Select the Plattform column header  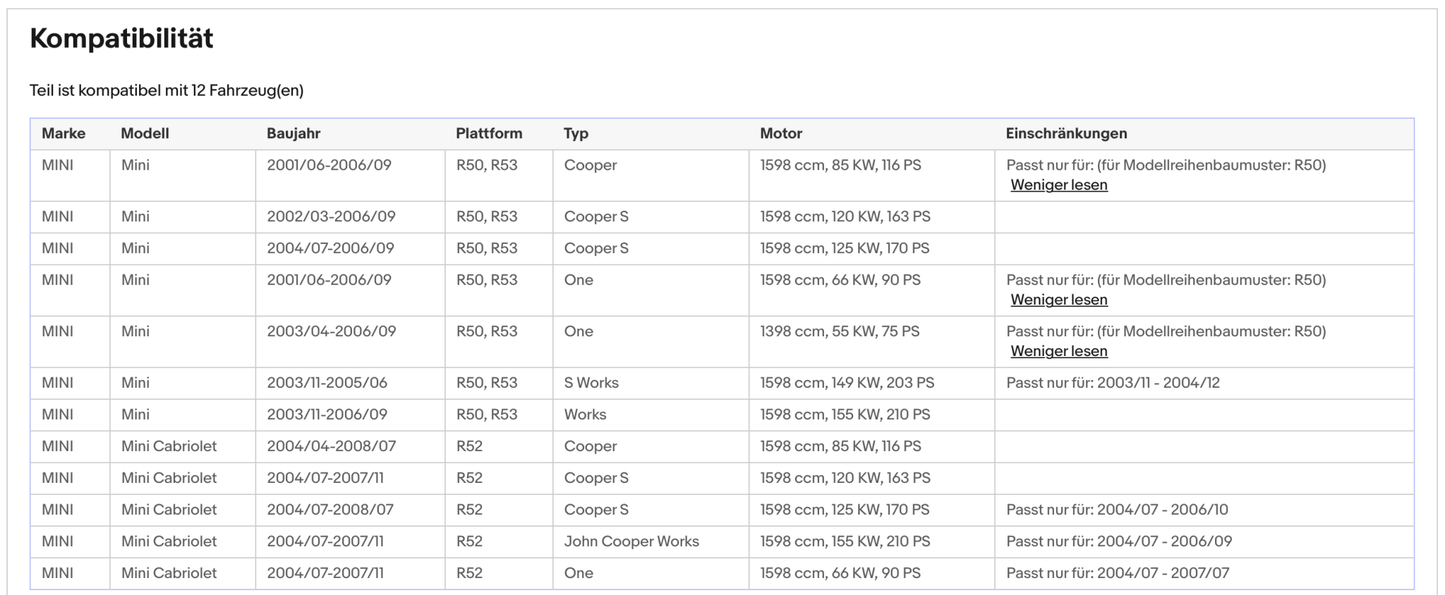click(488, 133)
